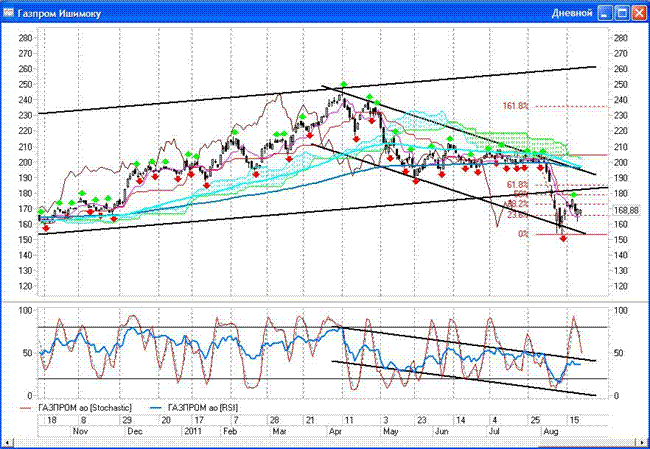Click the Fibonacci '0%' level label

(x=523, y=234)
